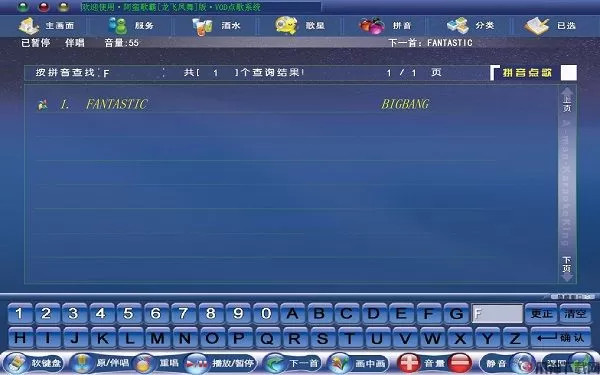
Task: Tap the letter H key
Action: pos(20,338)
